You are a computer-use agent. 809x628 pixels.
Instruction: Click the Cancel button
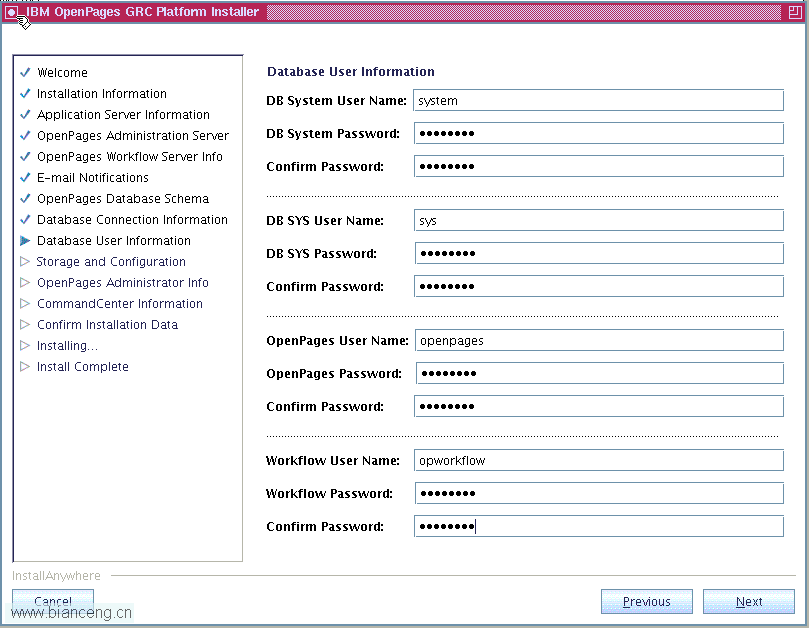(53, 602)
